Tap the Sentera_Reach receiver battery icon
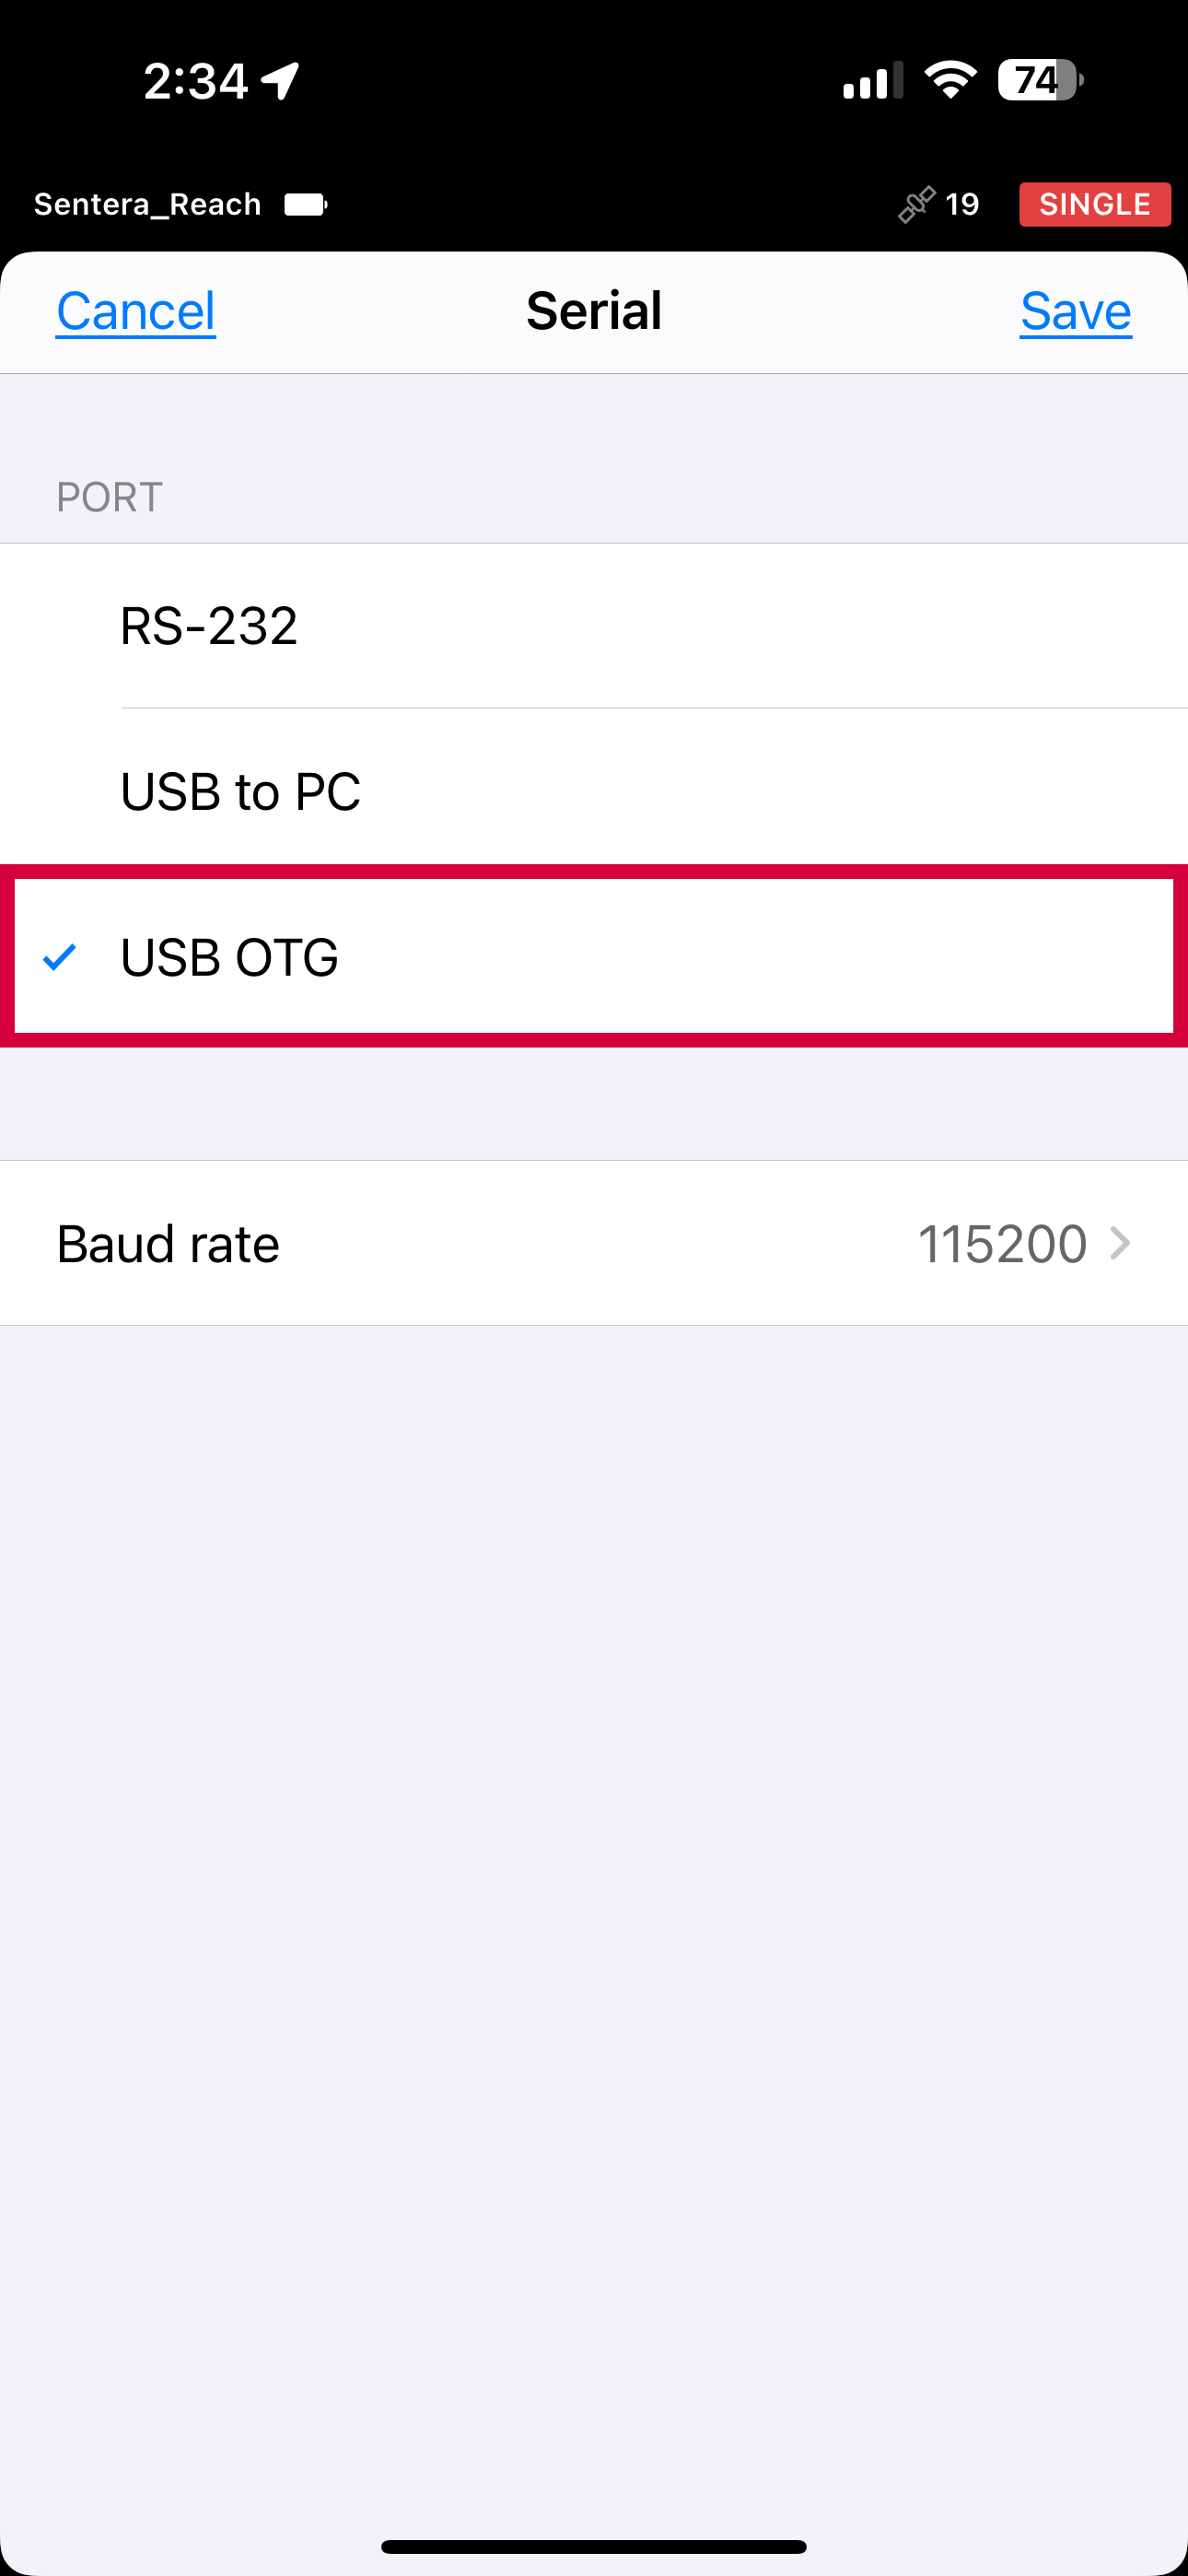This screenshot has height=2576, width=1188. [x=305, y=204]
